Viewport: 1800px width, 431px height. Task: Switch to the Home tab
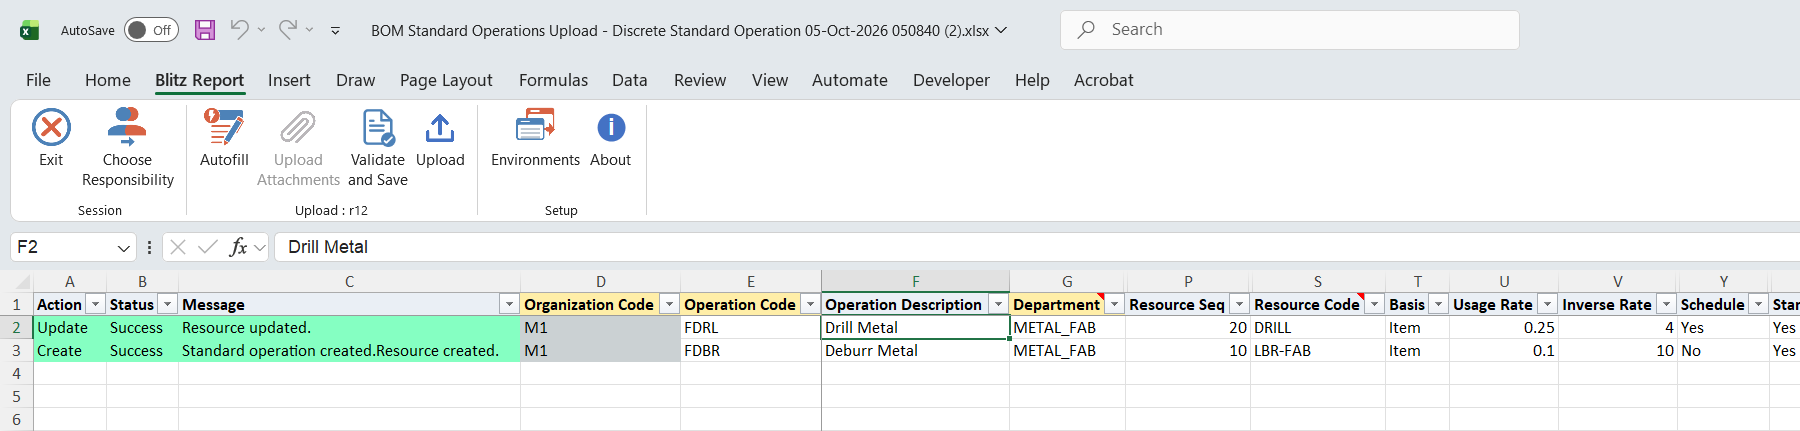point(108,80)
